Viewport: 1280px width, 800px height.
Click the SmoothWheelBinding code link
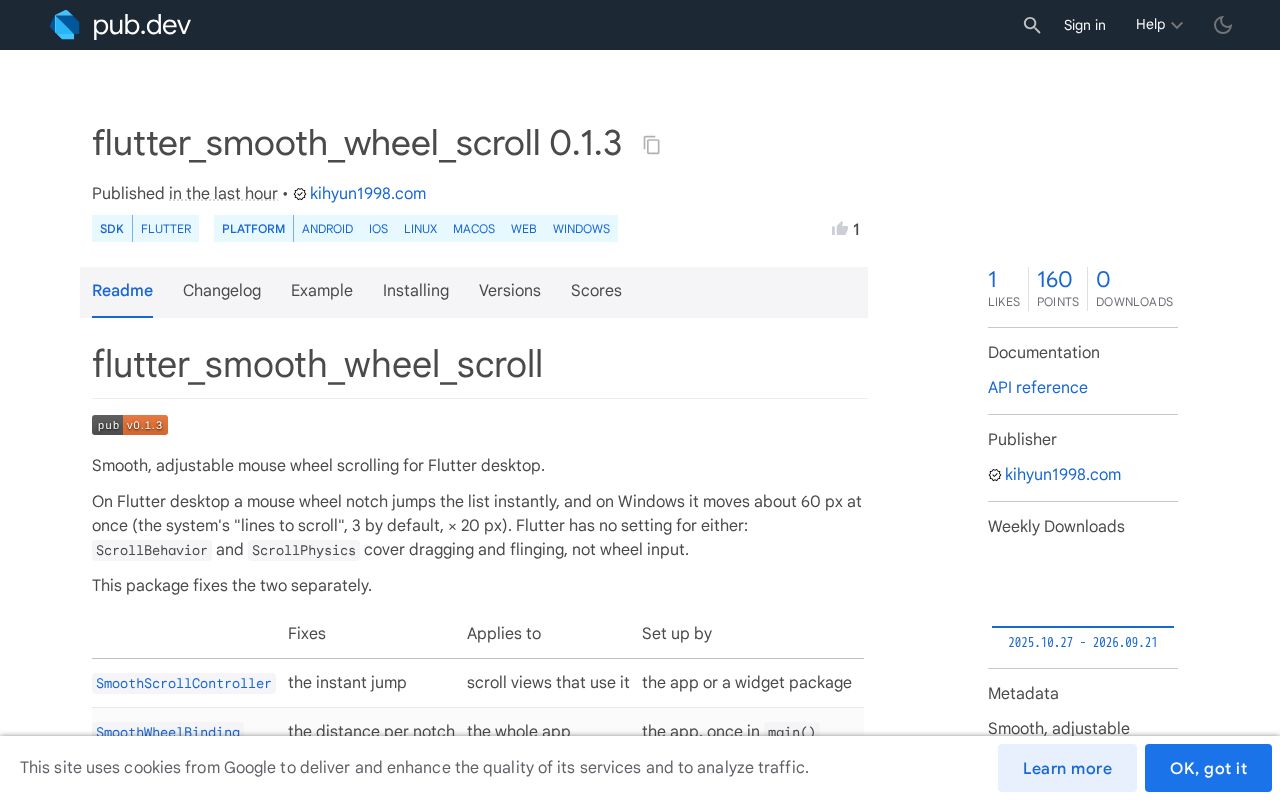[168, 731]
